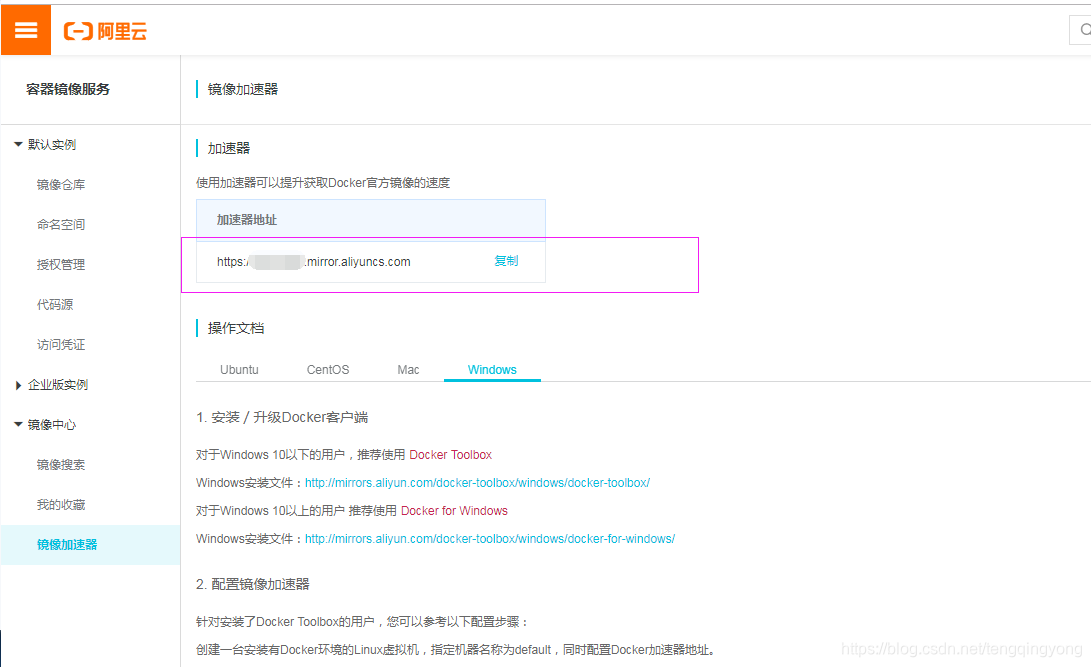Open 镜像搜索 in sidebar

[61, 465]
